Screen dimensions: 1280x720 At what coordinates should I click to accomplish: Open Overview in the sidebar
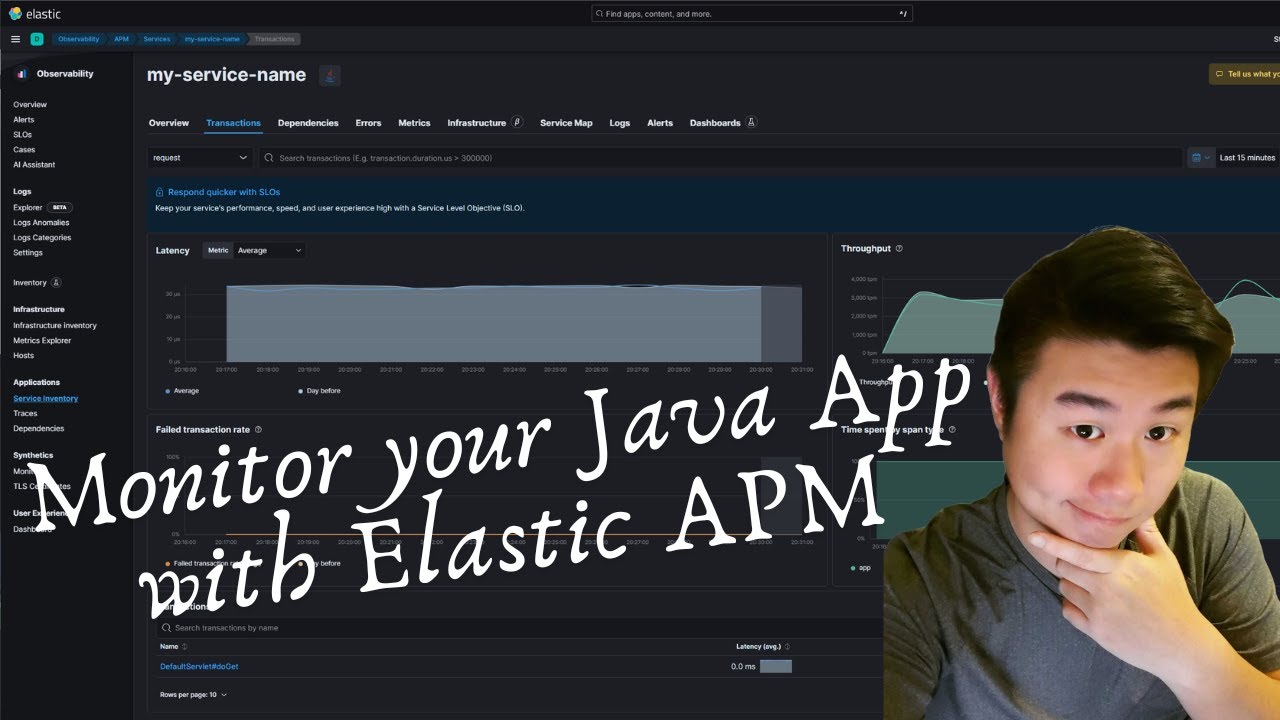click(x=30, y=104)
